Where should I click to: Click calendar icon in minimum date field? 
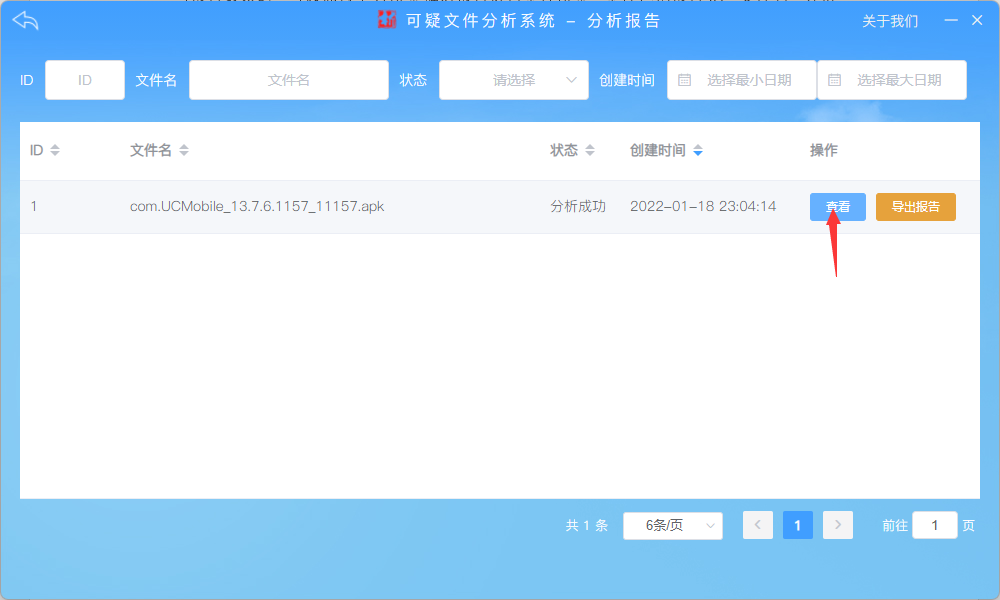tap(685, 80)
